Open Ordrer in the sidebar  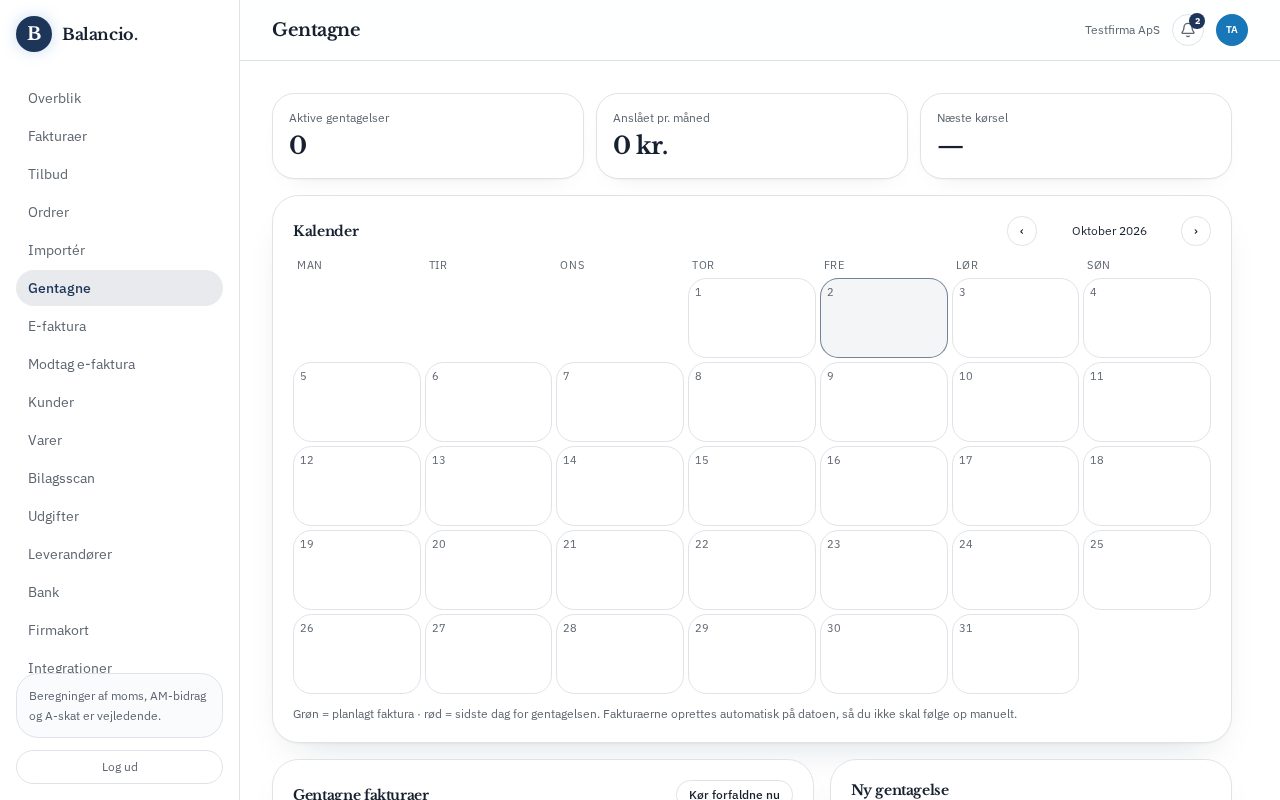(119, 212)
